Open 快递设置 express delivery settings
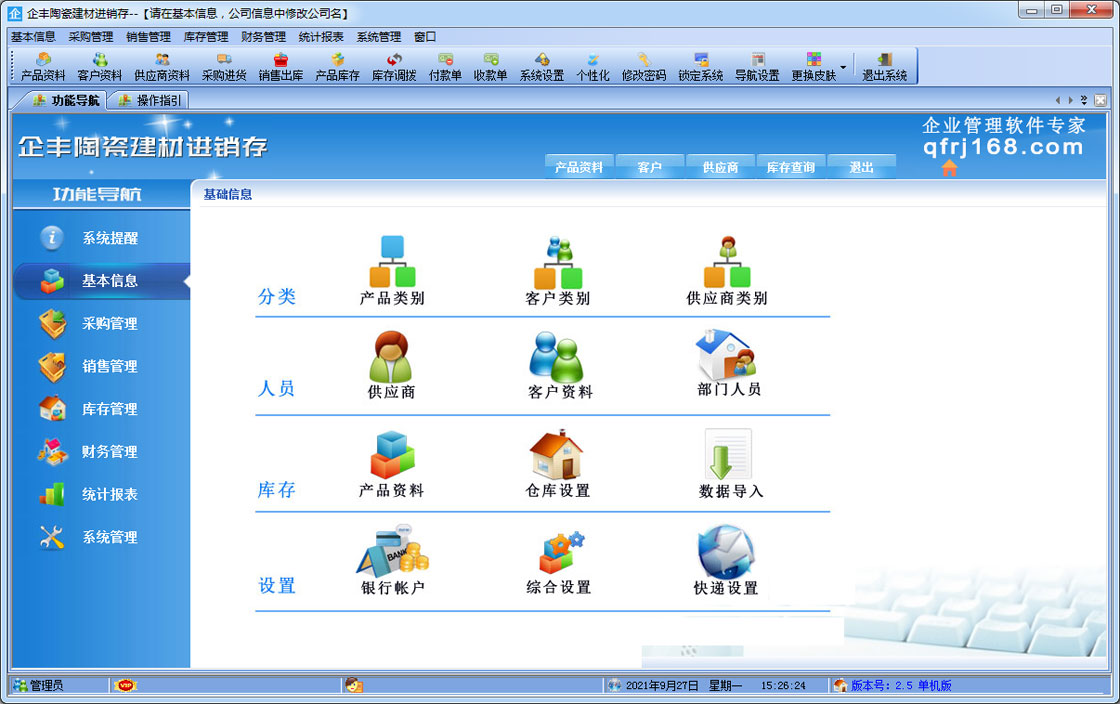 click(x=726, y=551)
